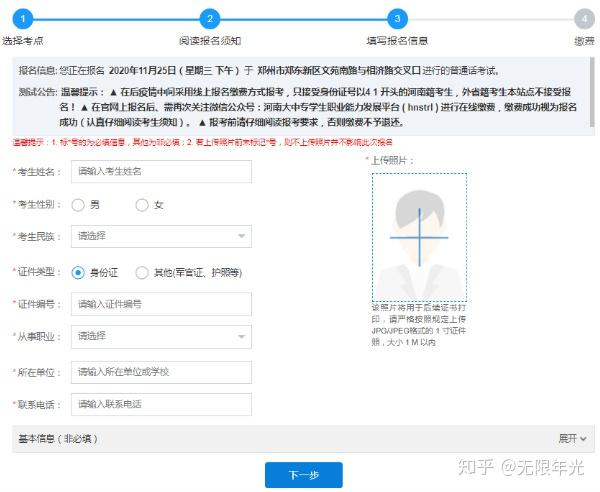Click the 基本信息(非必填) heading text
Screen dimensions: 600x492
(x=58, y=438)
